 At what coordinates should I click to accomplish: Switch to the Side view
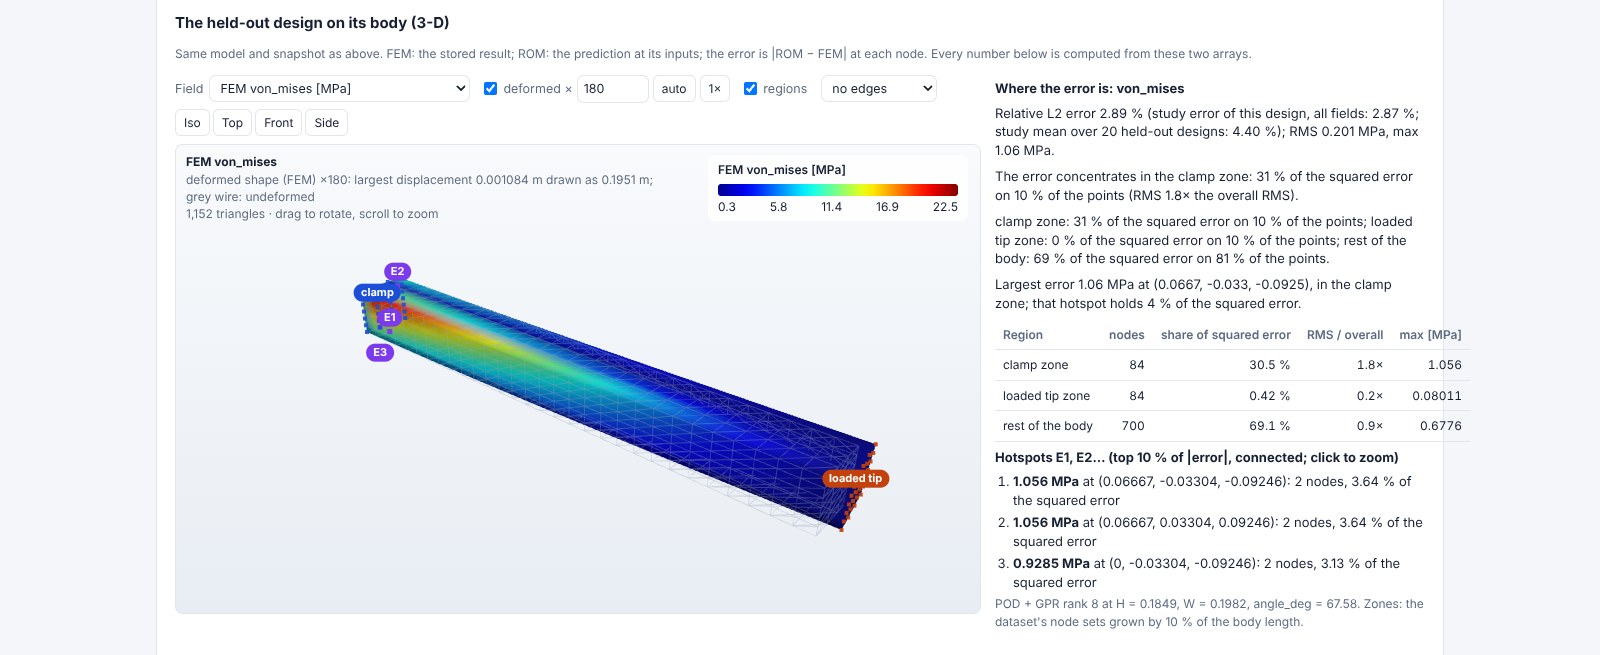pos(327,123)
